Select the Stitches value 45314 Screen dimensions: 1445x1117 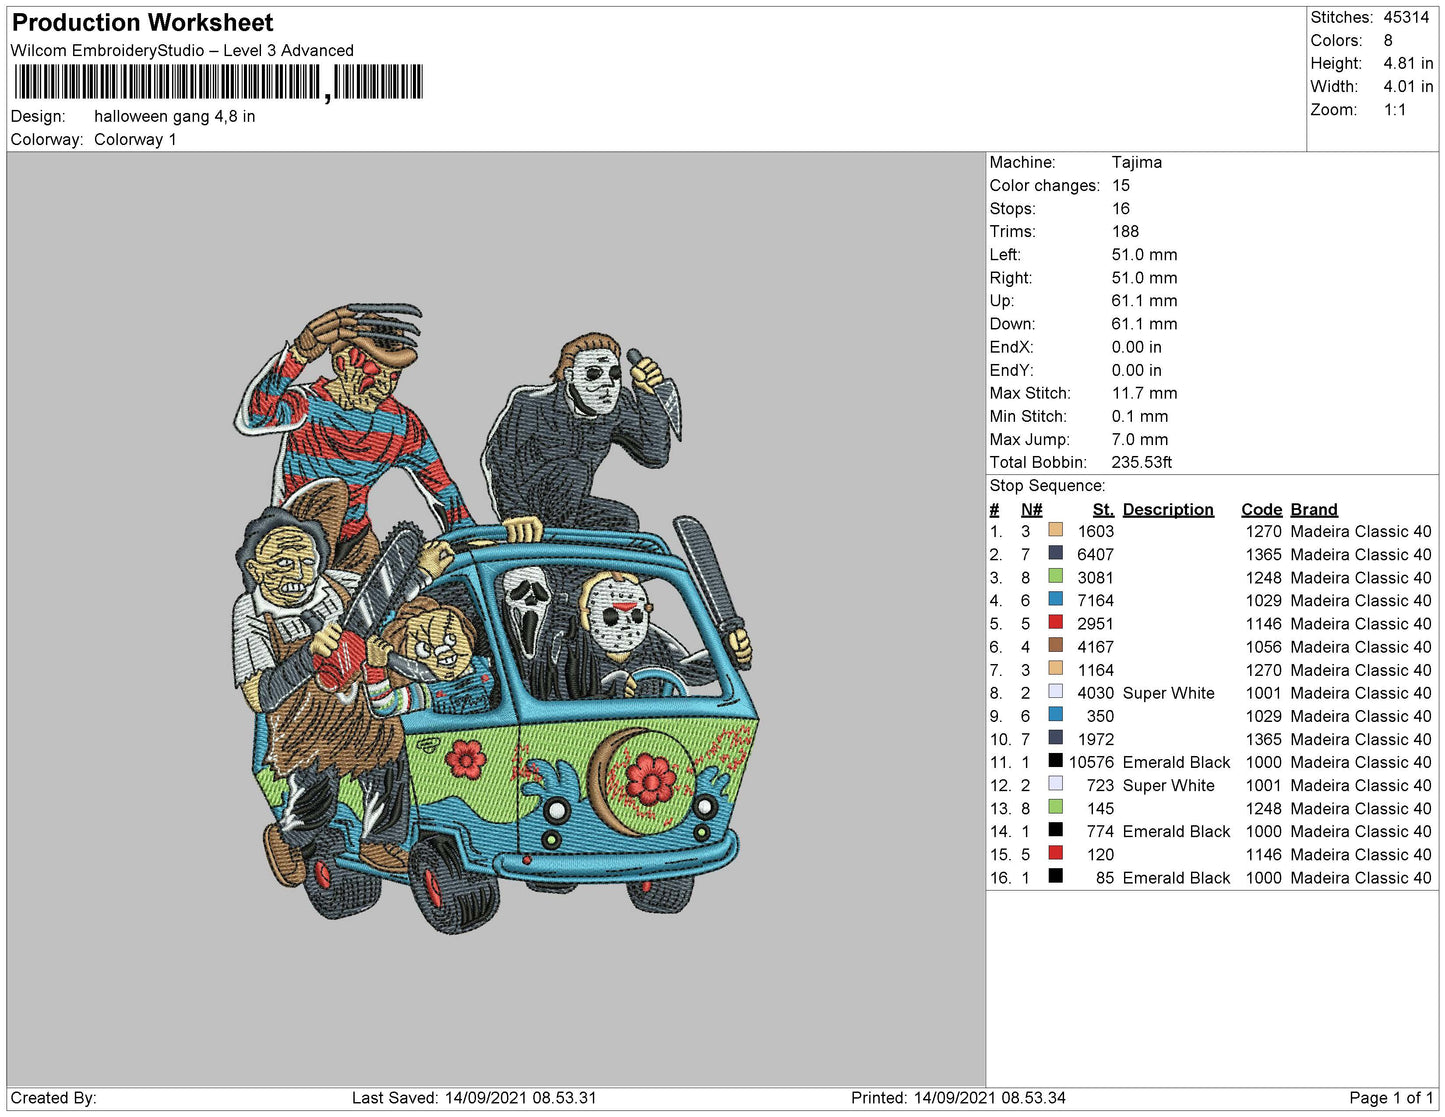click(x=1406, y=17)
